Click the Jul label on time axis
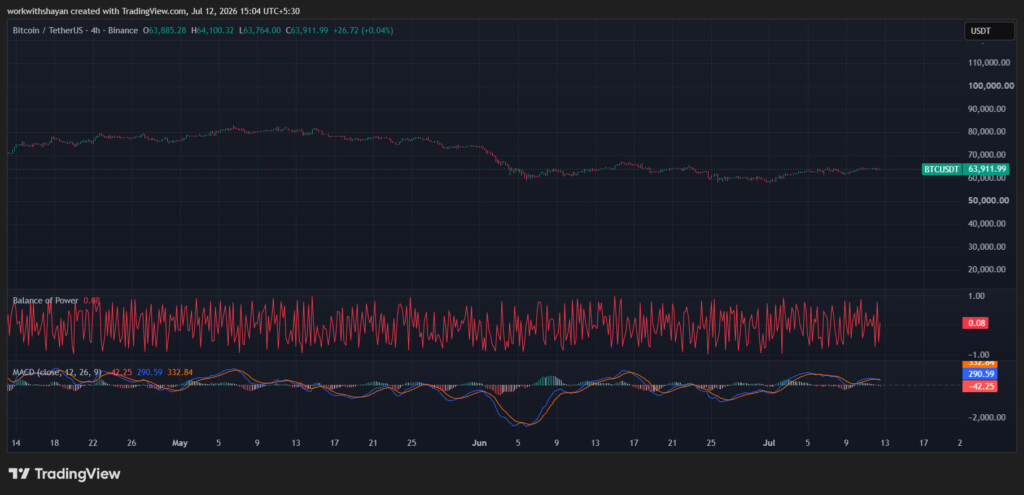 click(769, 443)
